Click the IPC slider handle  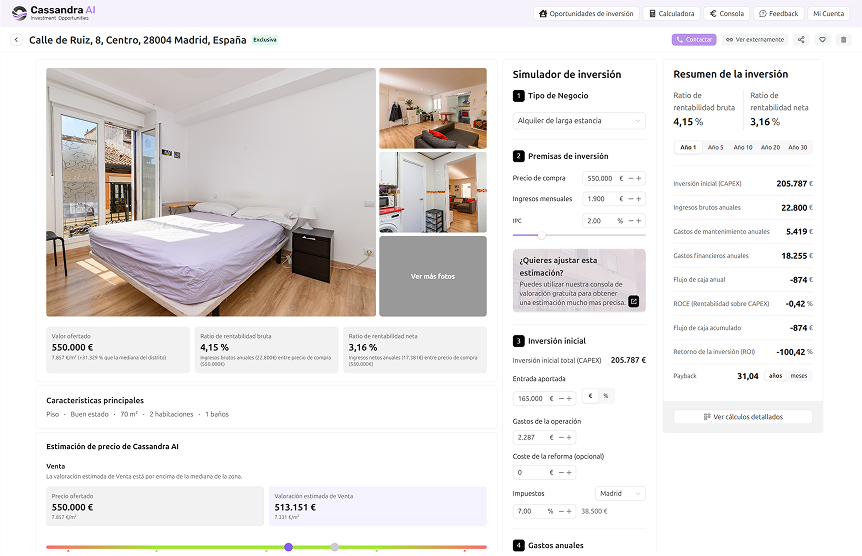point(542,235)
